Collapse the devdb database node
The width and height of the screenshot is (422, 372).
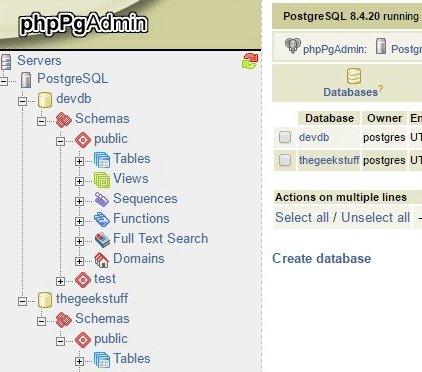tap(22, 101)
